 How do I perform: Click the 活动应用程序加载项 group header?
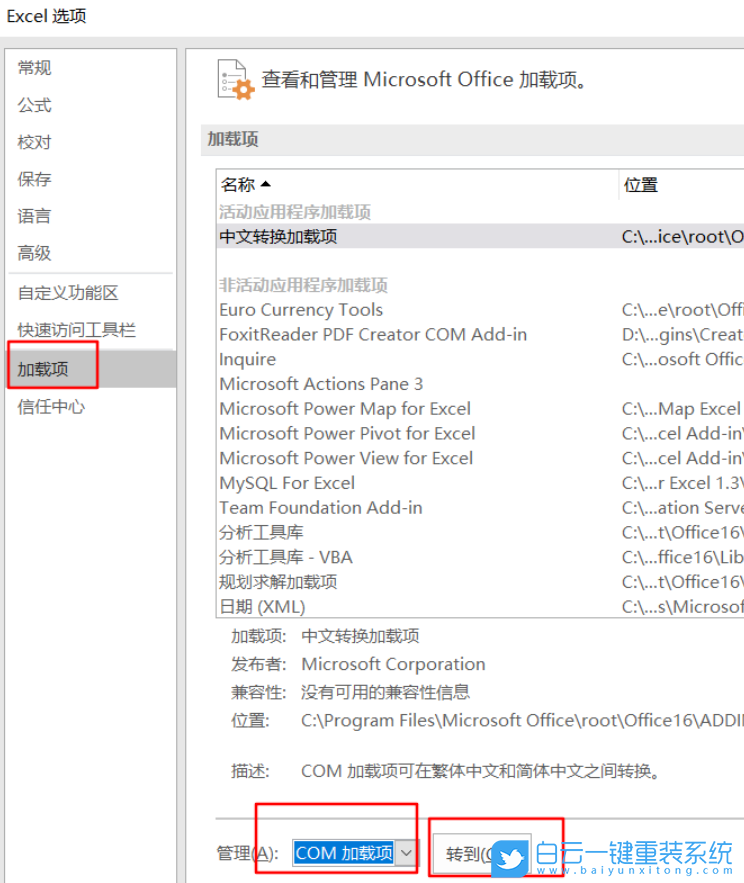pos(295,212)
